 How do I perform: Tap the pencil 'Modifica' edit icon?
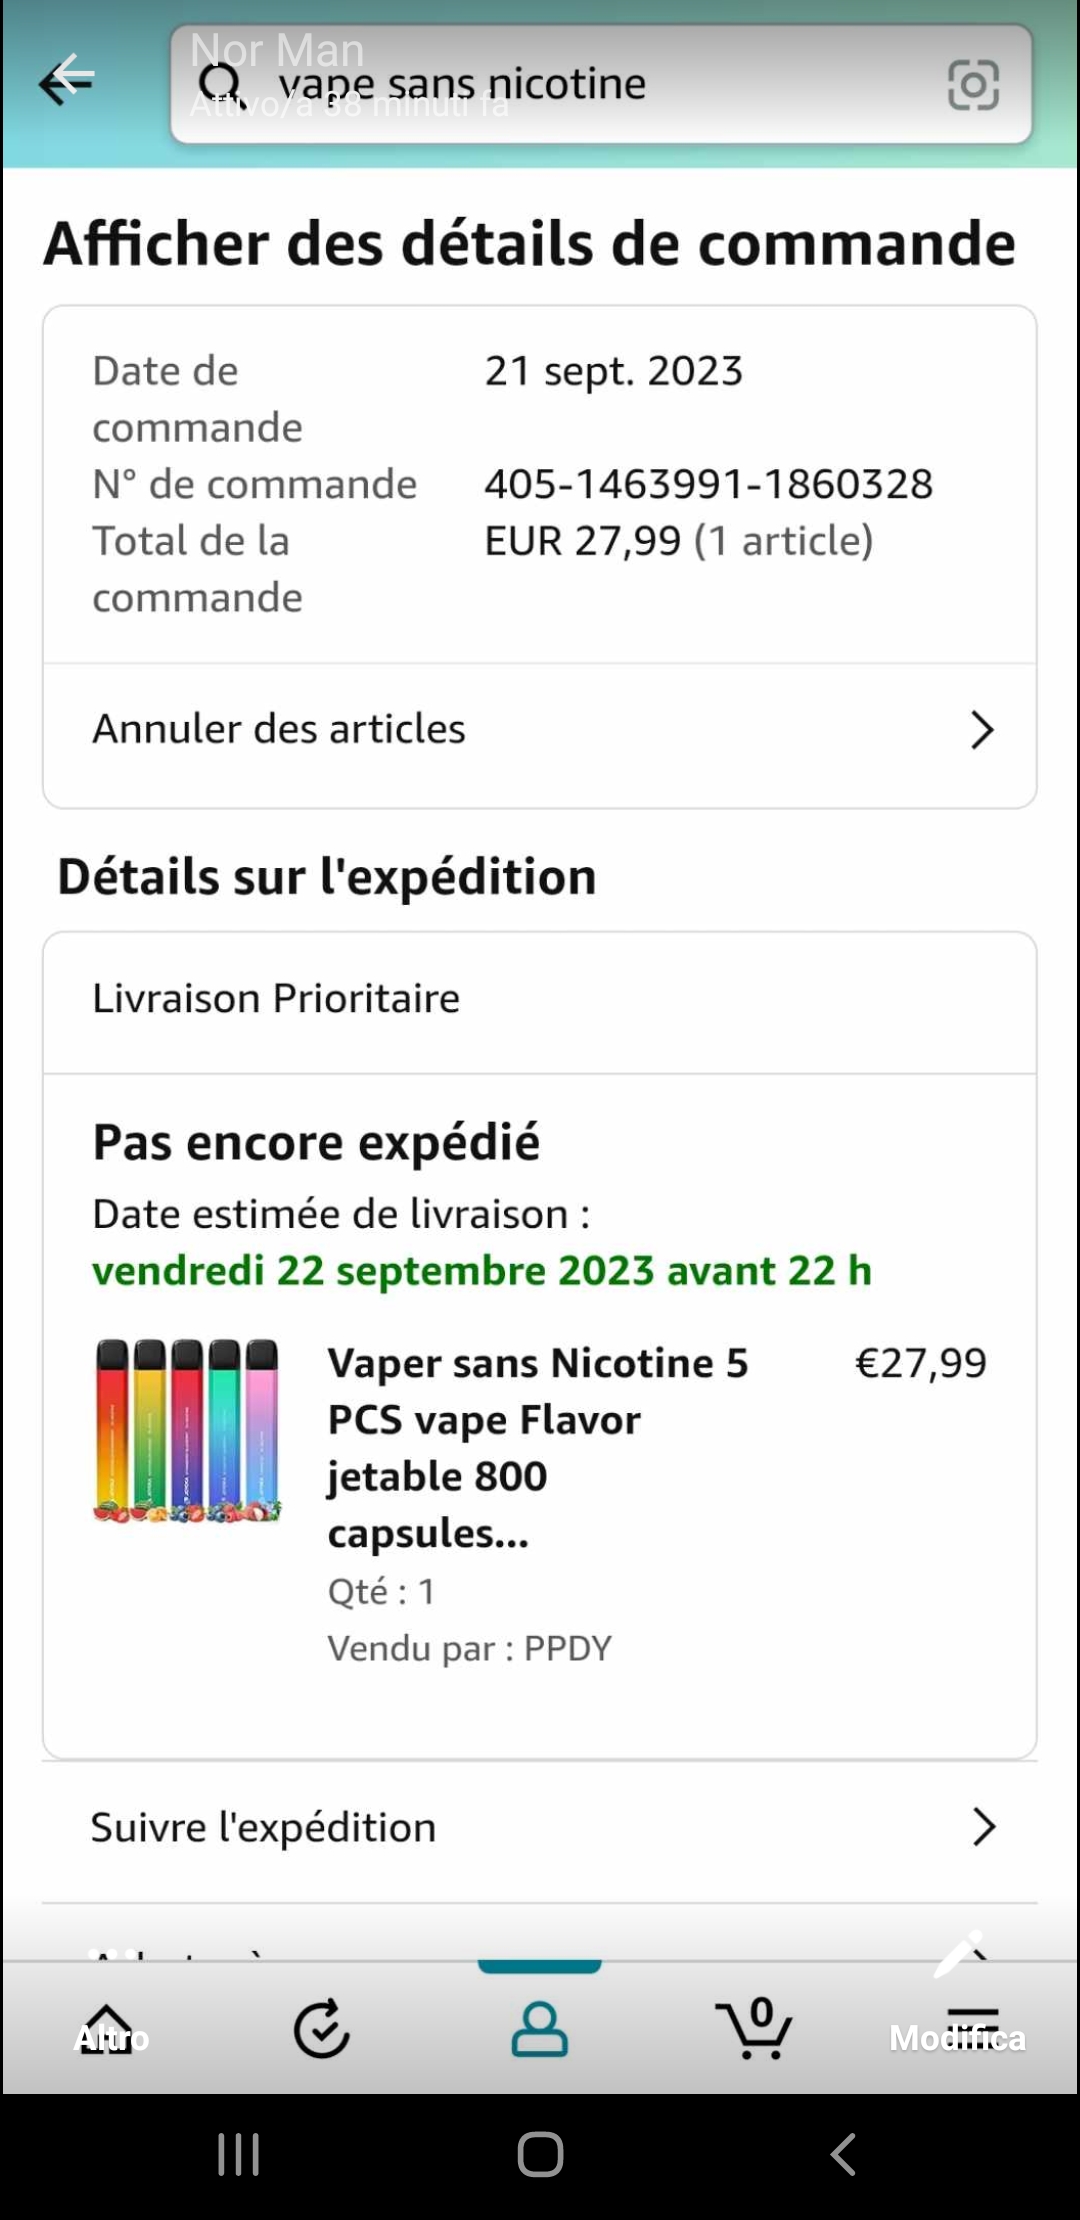957,1957
